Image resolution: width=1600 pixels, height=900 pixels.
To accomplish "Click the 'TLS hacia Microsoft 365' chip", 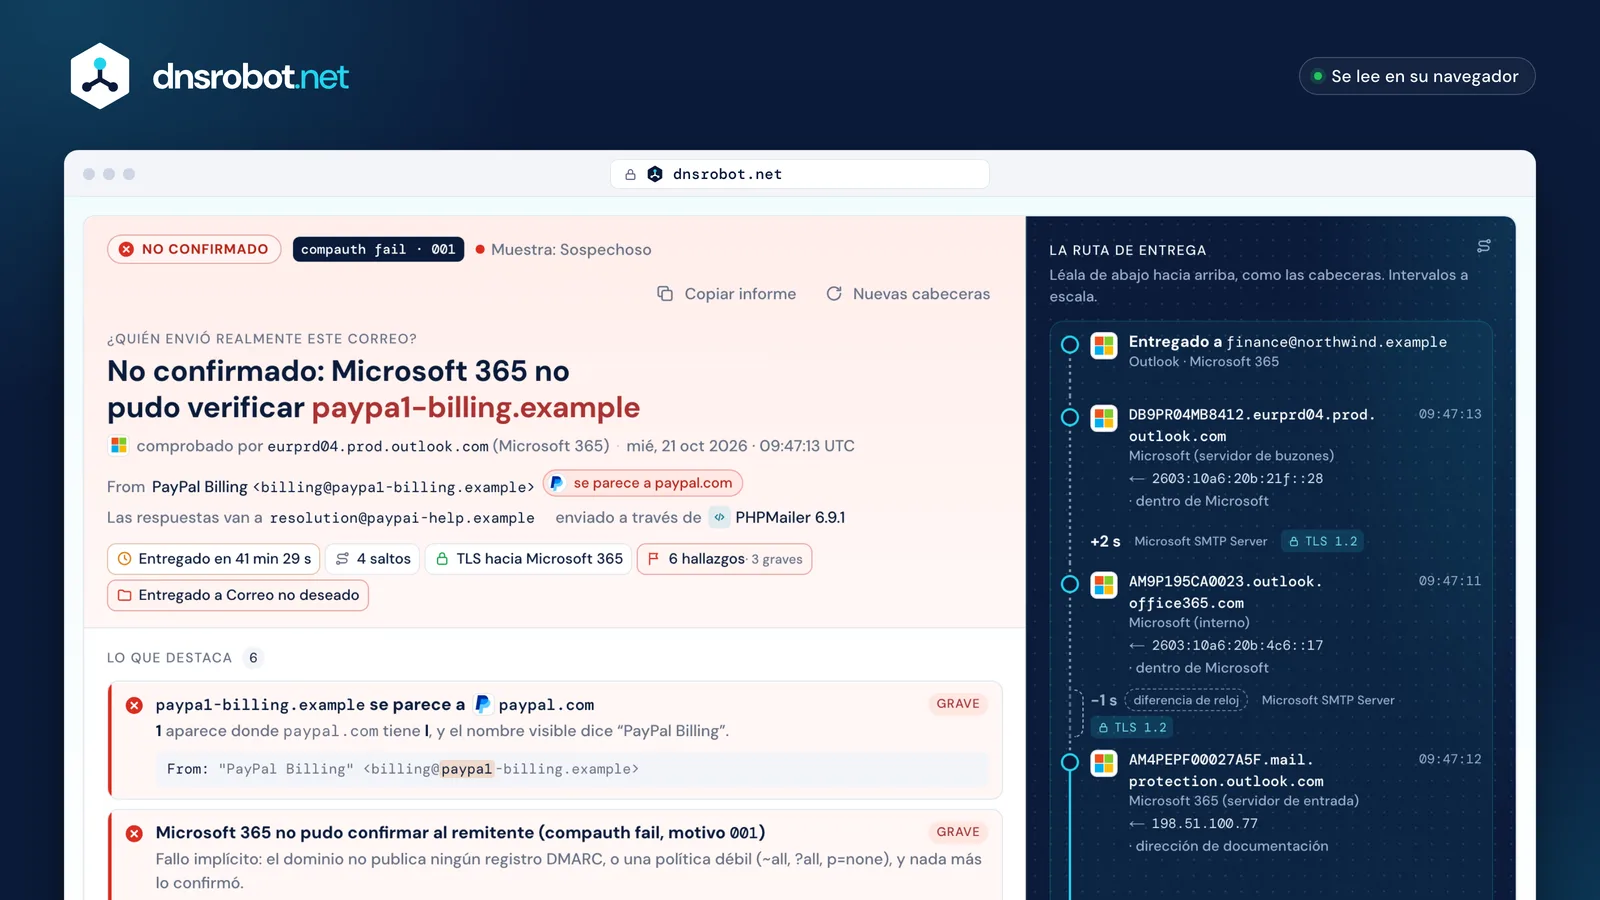I will (528, 559).
